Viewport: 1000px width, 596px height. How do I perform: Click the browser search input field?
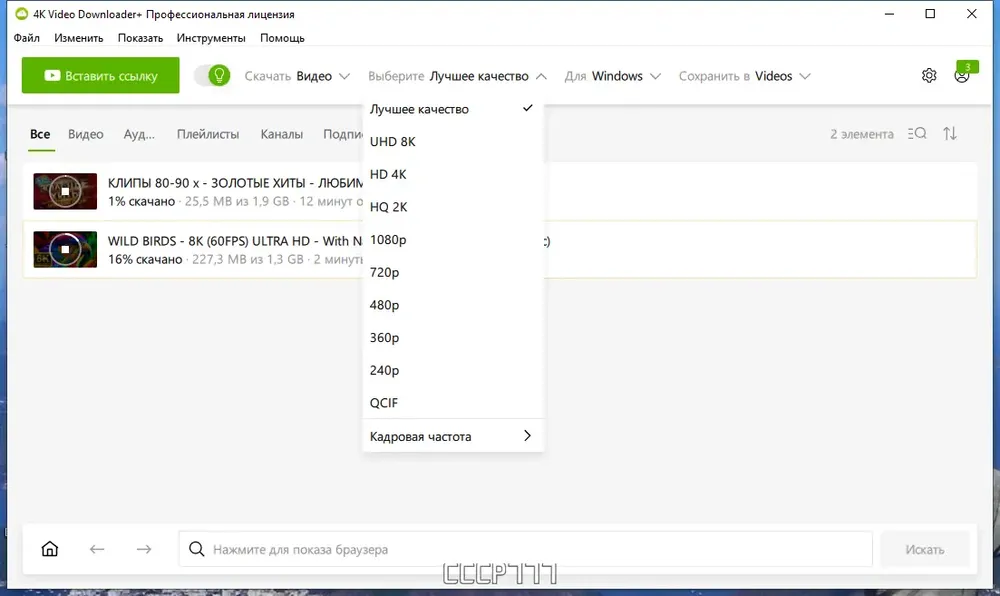526,549
